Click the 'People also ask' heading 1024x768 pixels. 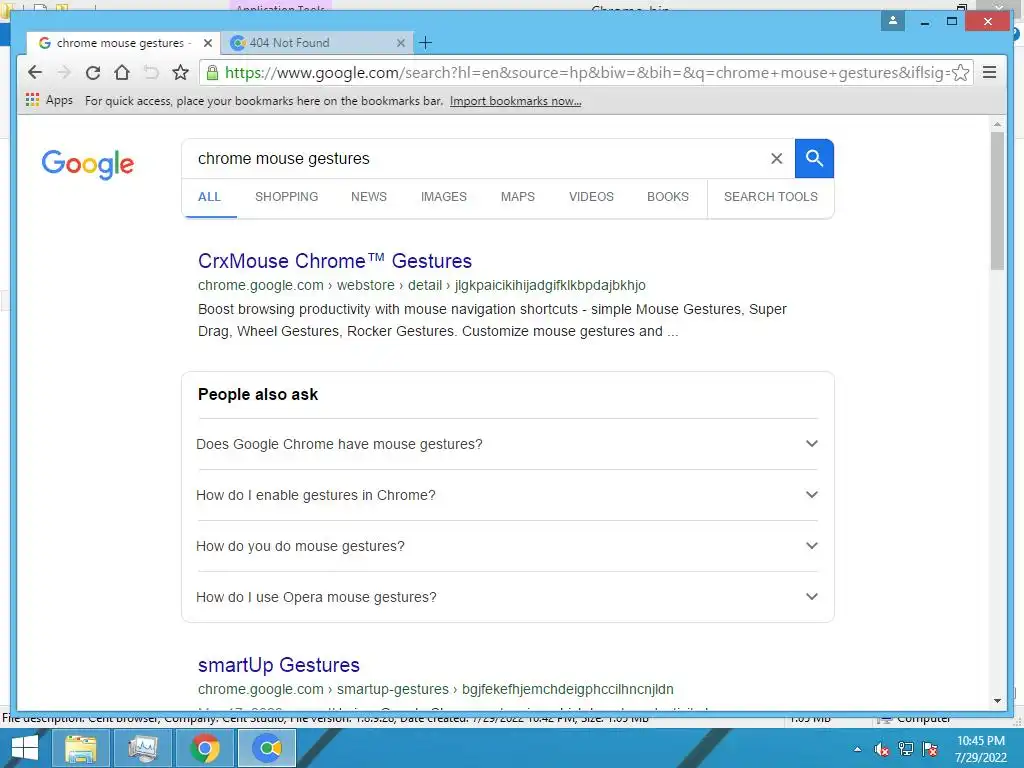[x=258, y=394]
